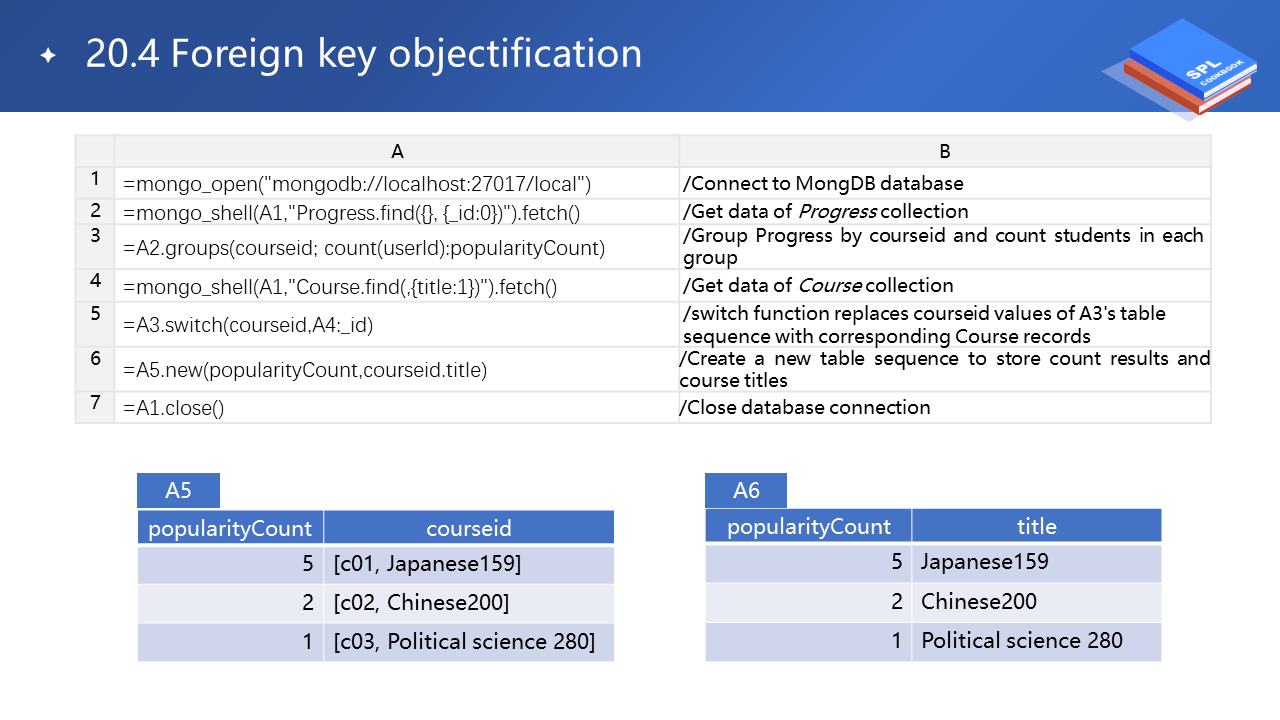
Task: Click the row 1 number in the grid
Action: 95,180
